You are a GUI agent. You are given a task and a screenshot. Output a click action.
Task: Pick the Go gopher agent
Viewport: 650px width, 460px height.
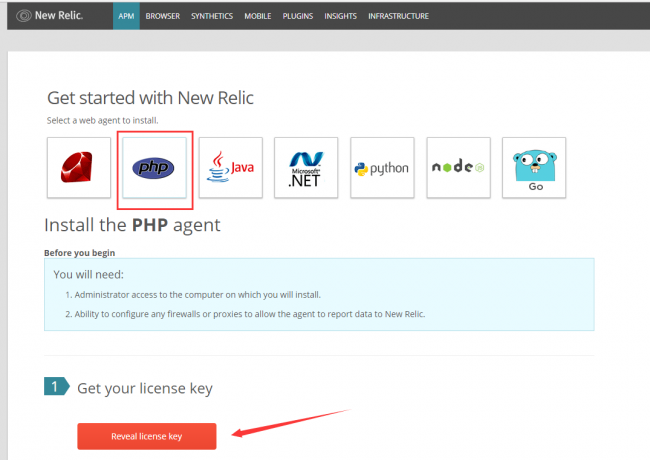(534, 168)
